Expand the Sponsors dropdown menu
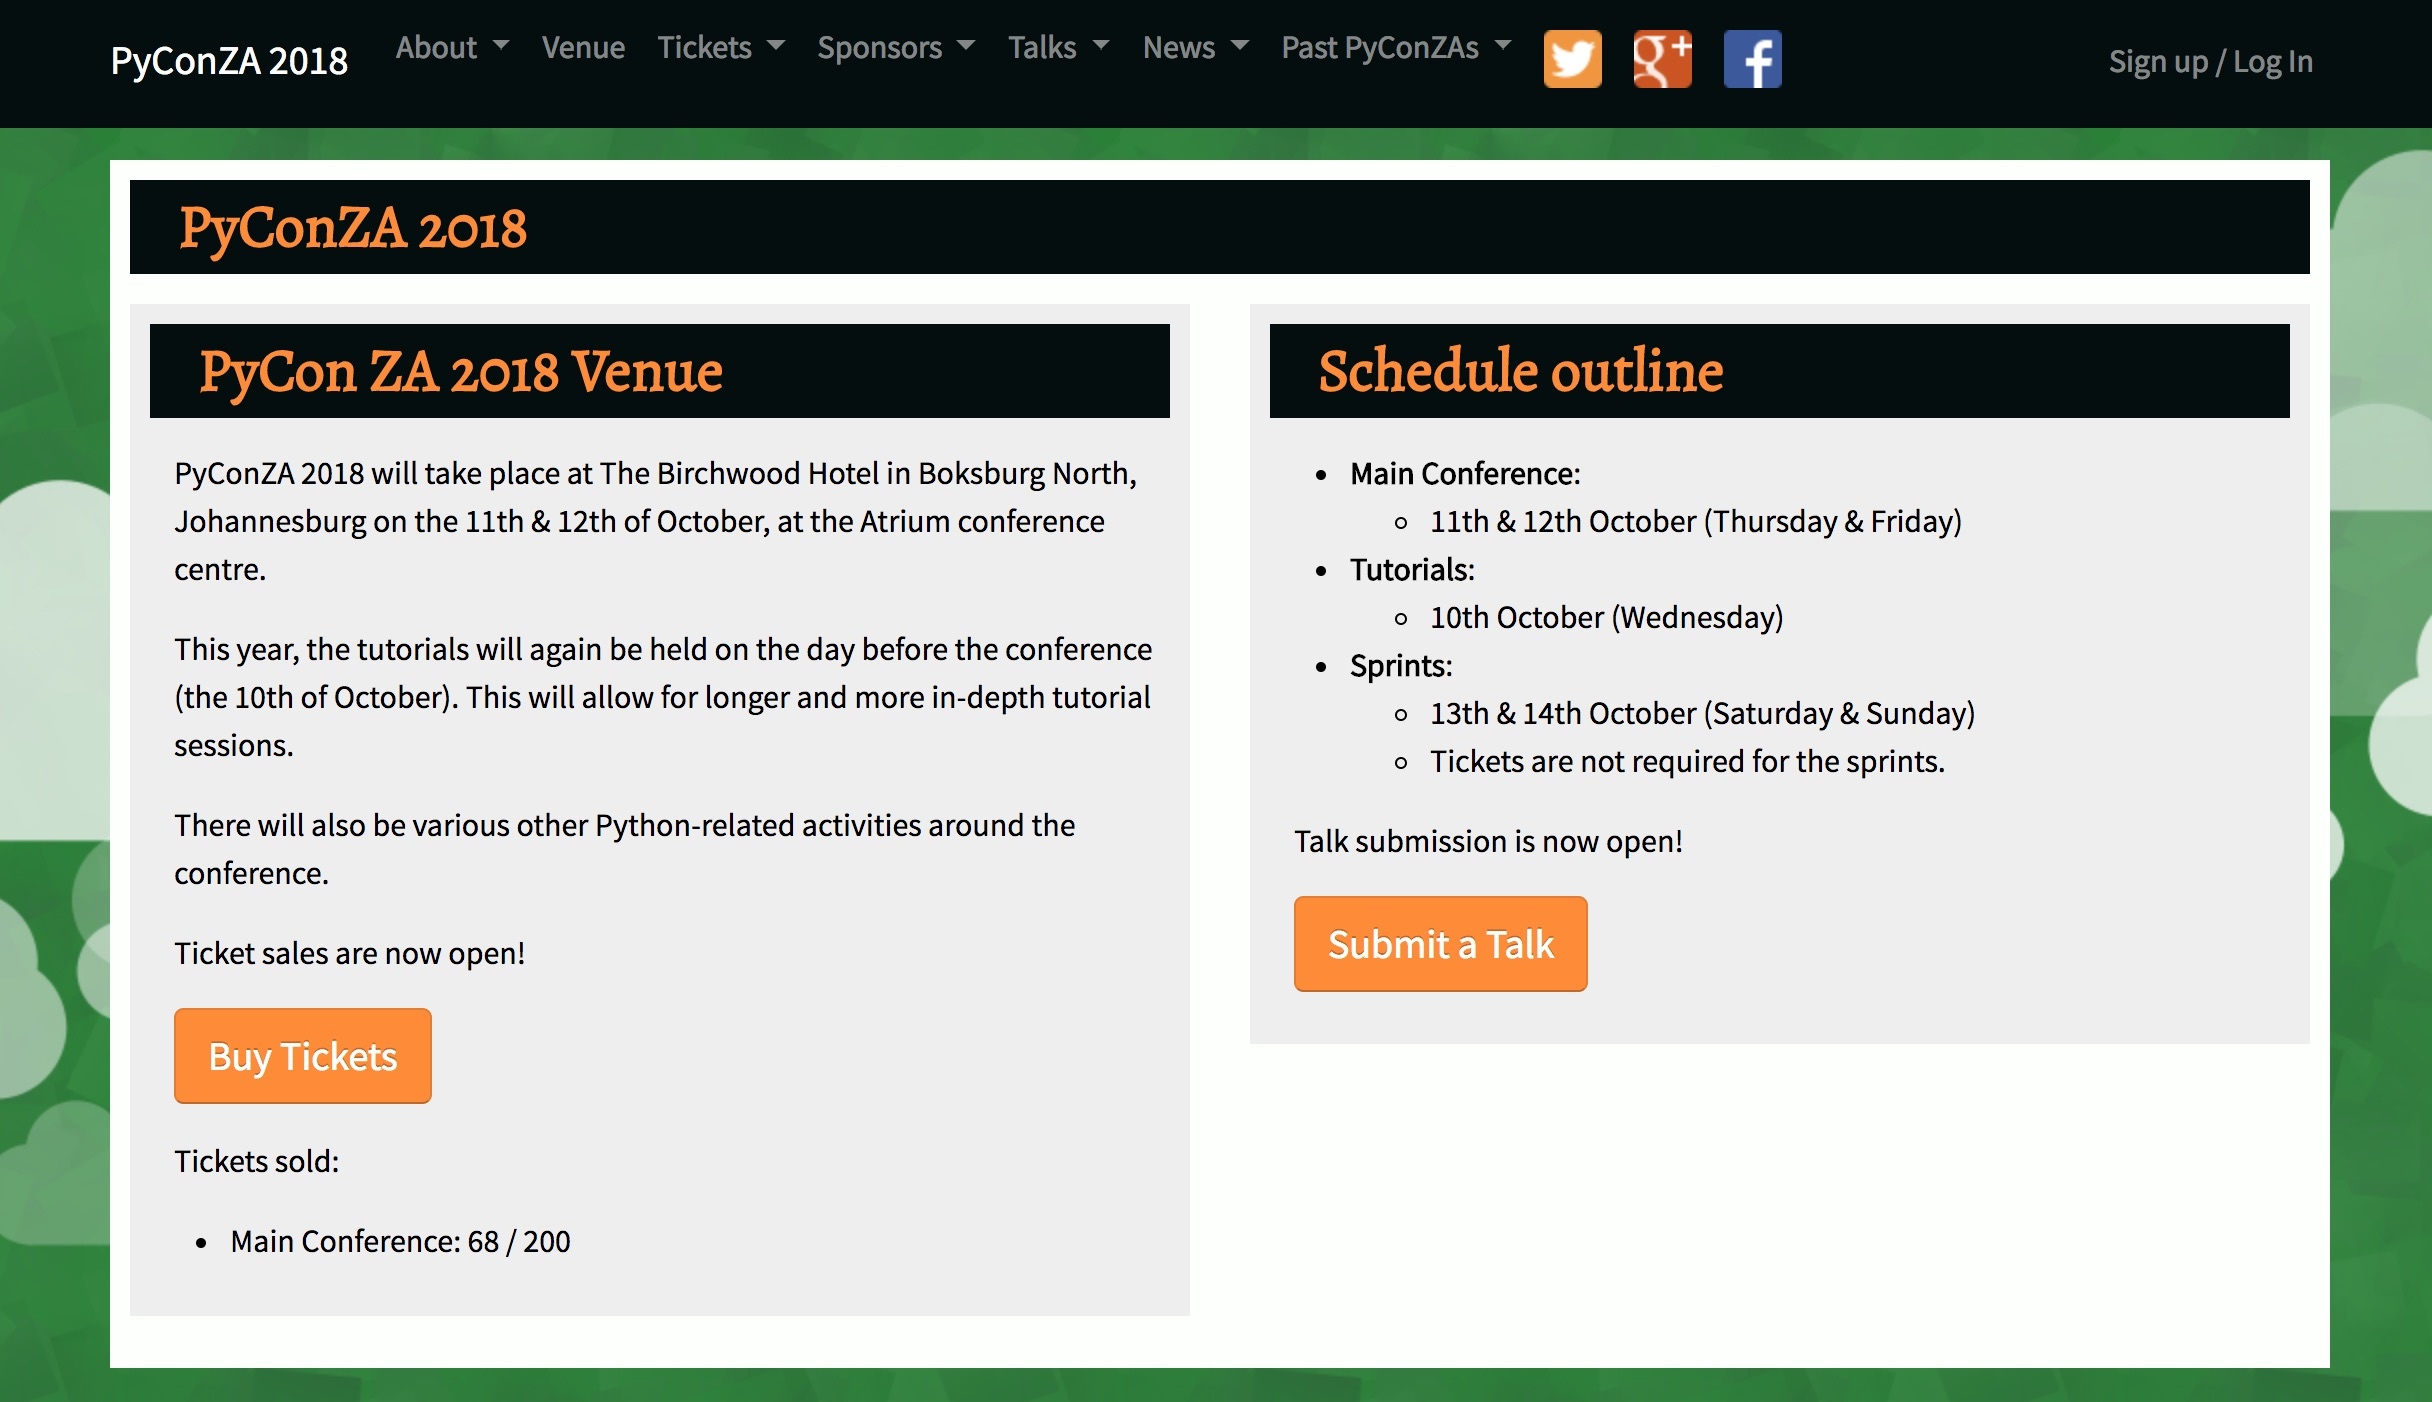This screenshot has width=2432, height=1402. [895, 48]
